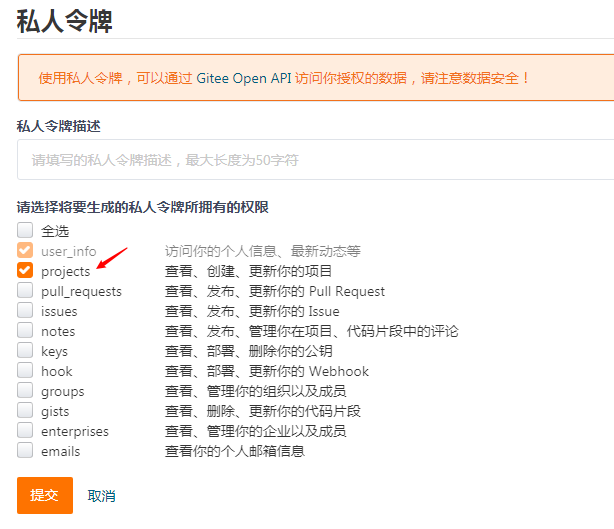Viewport: 614px width, 529px height.
Task: Click description 查看、发布、更新你的 Issue
Action: pos(252,311)
